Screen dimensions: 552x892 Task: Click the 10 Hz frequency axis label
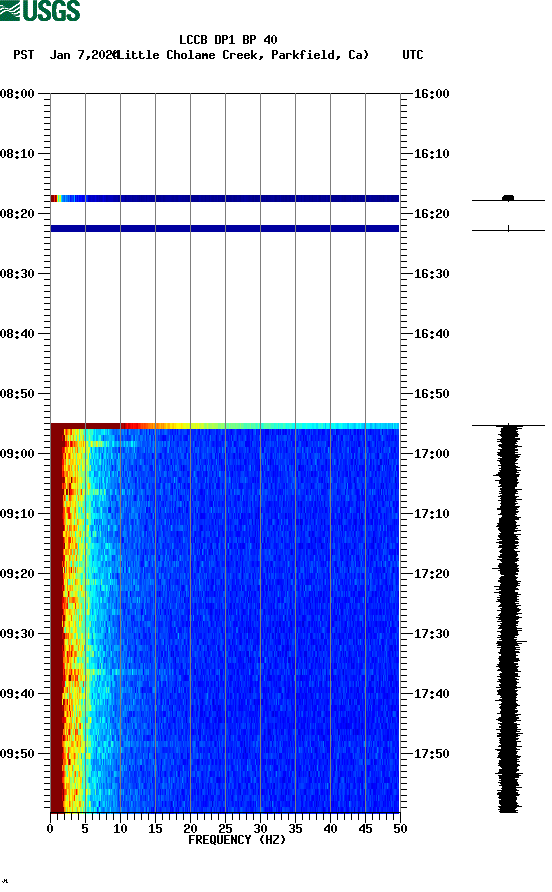coord(120,829)
